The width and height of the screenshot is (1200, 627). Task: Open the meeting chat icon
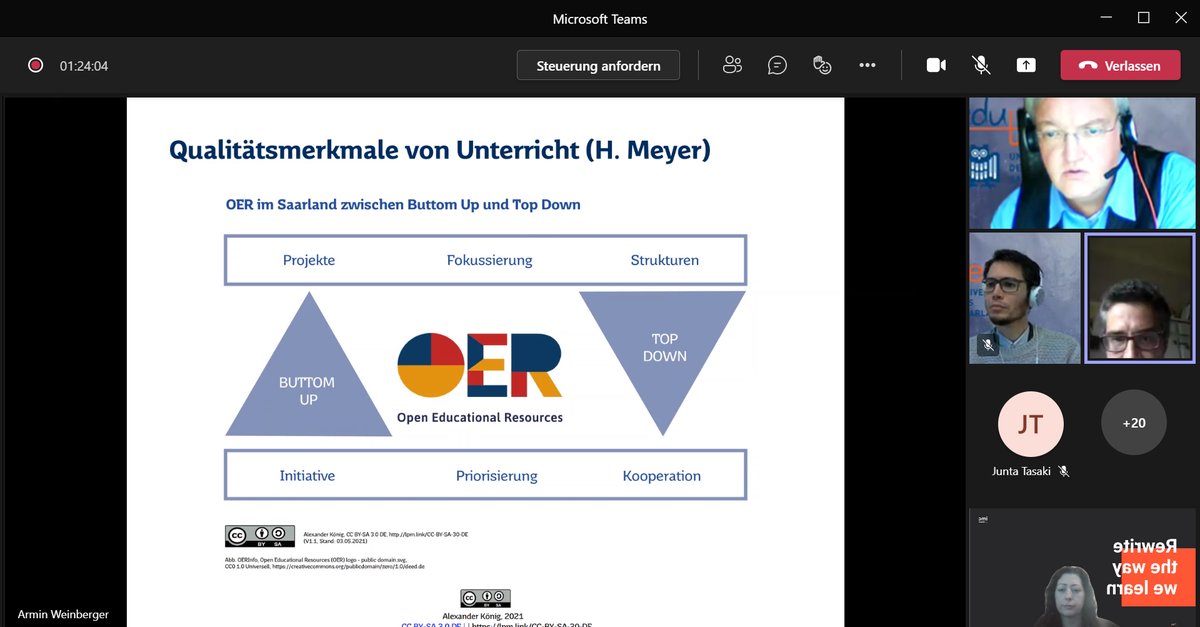coord(777,64)
